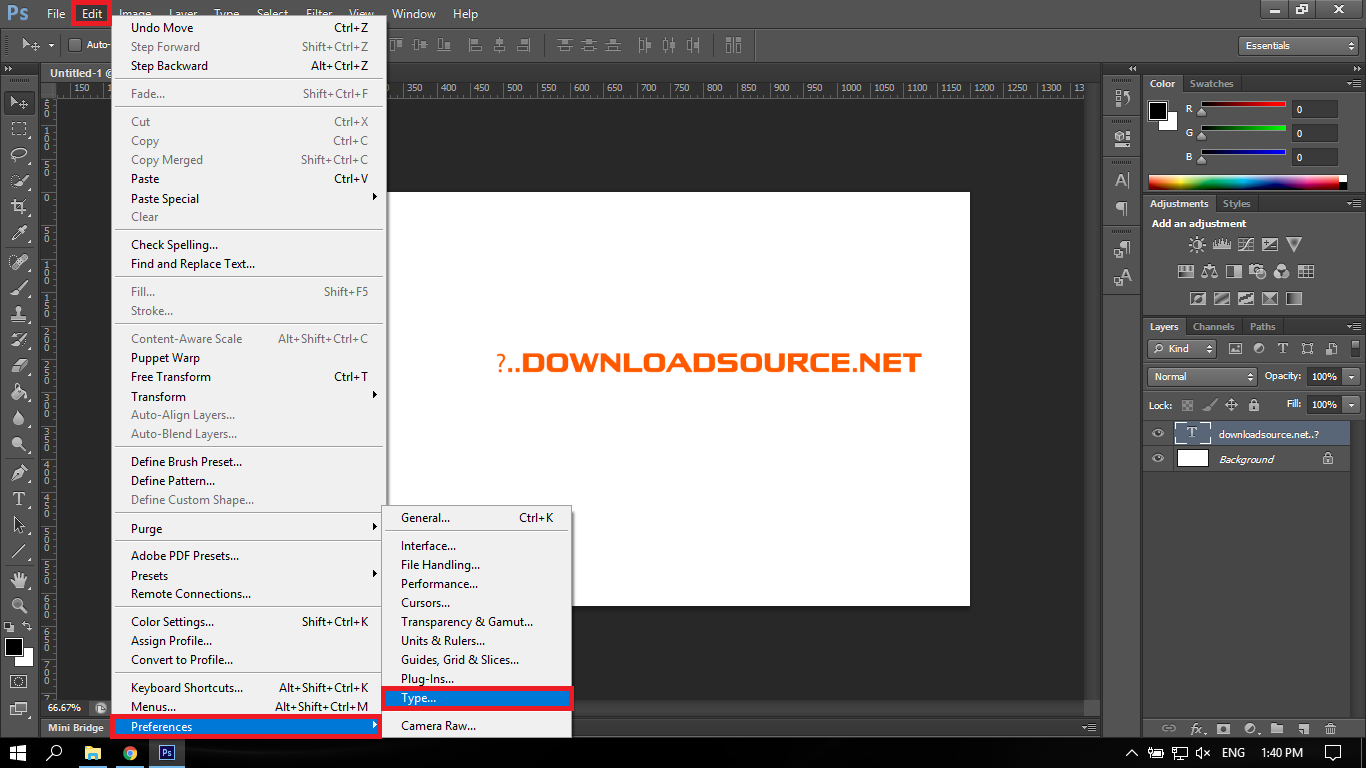The image size is (1366, 768).
Task: Open Keyboard Shortcuts... from Edit menu
Action: [247, 687]
